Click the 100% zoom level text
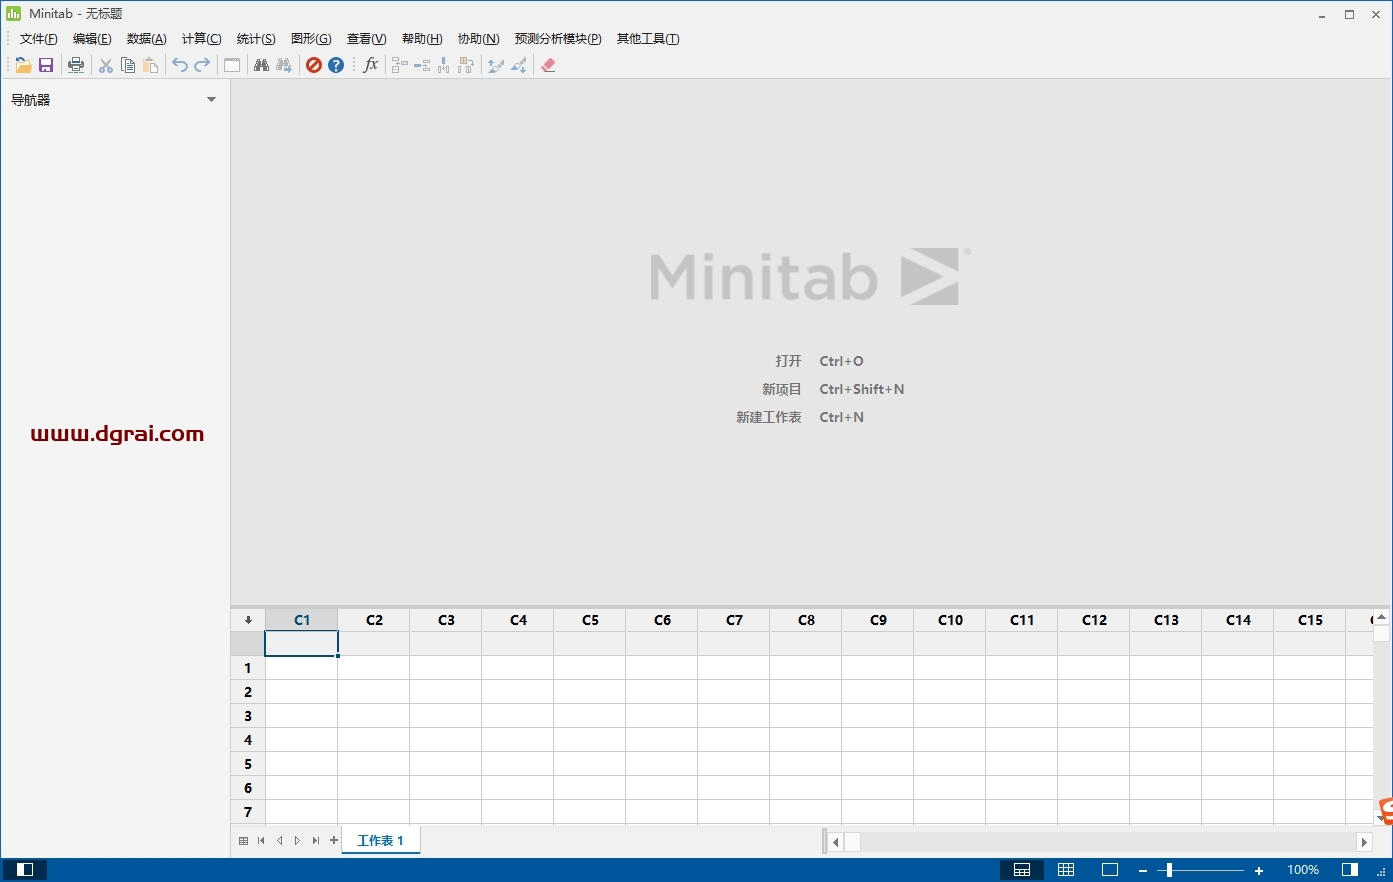The image size is (1393, 882). (x=1303, y=870)
